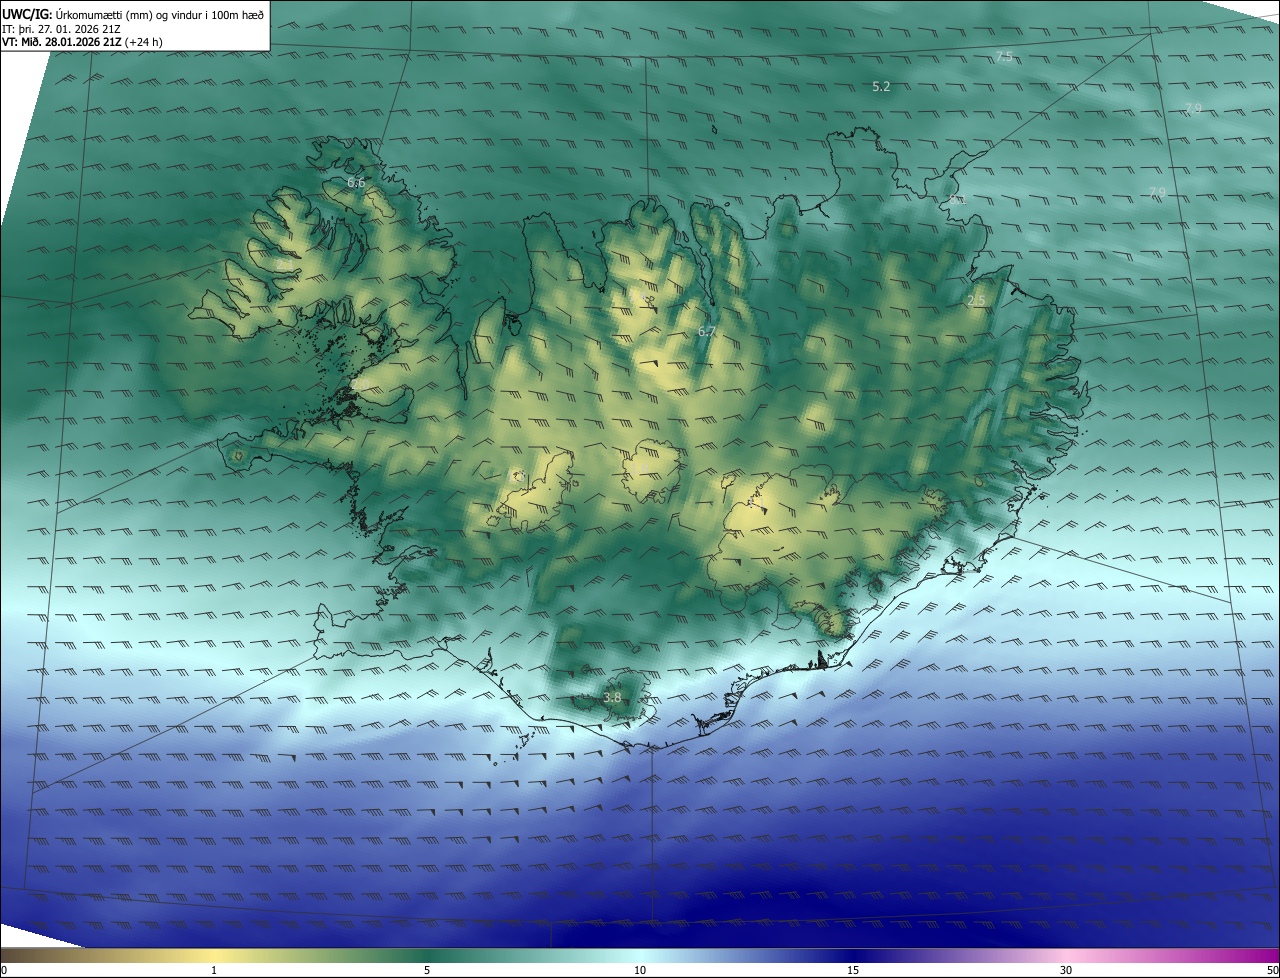Click the 5.2 value label on map

pos(881,87)
